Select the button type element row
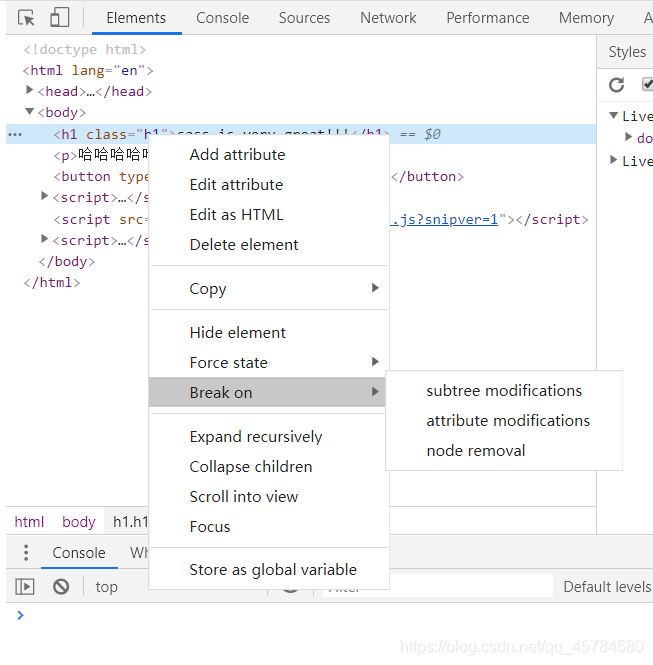 [101, 176]
